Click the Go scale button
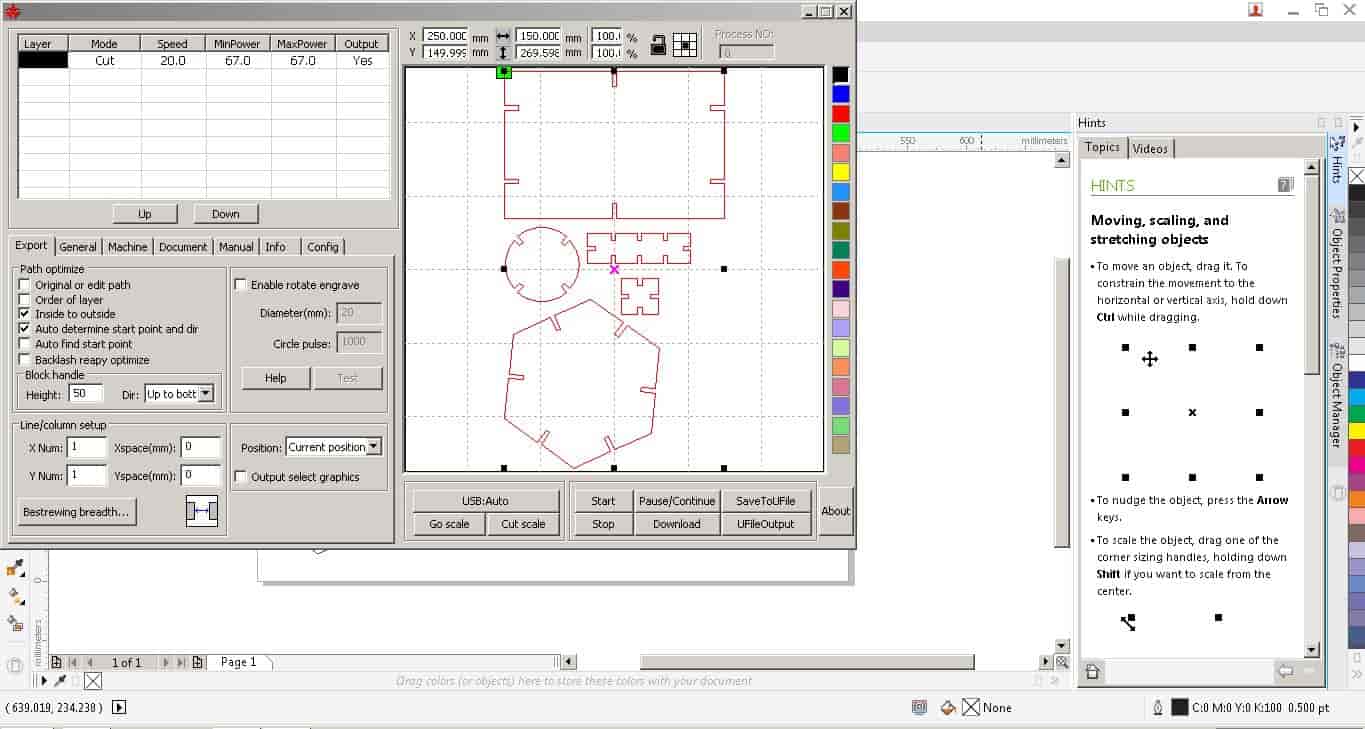 [449, 524]
